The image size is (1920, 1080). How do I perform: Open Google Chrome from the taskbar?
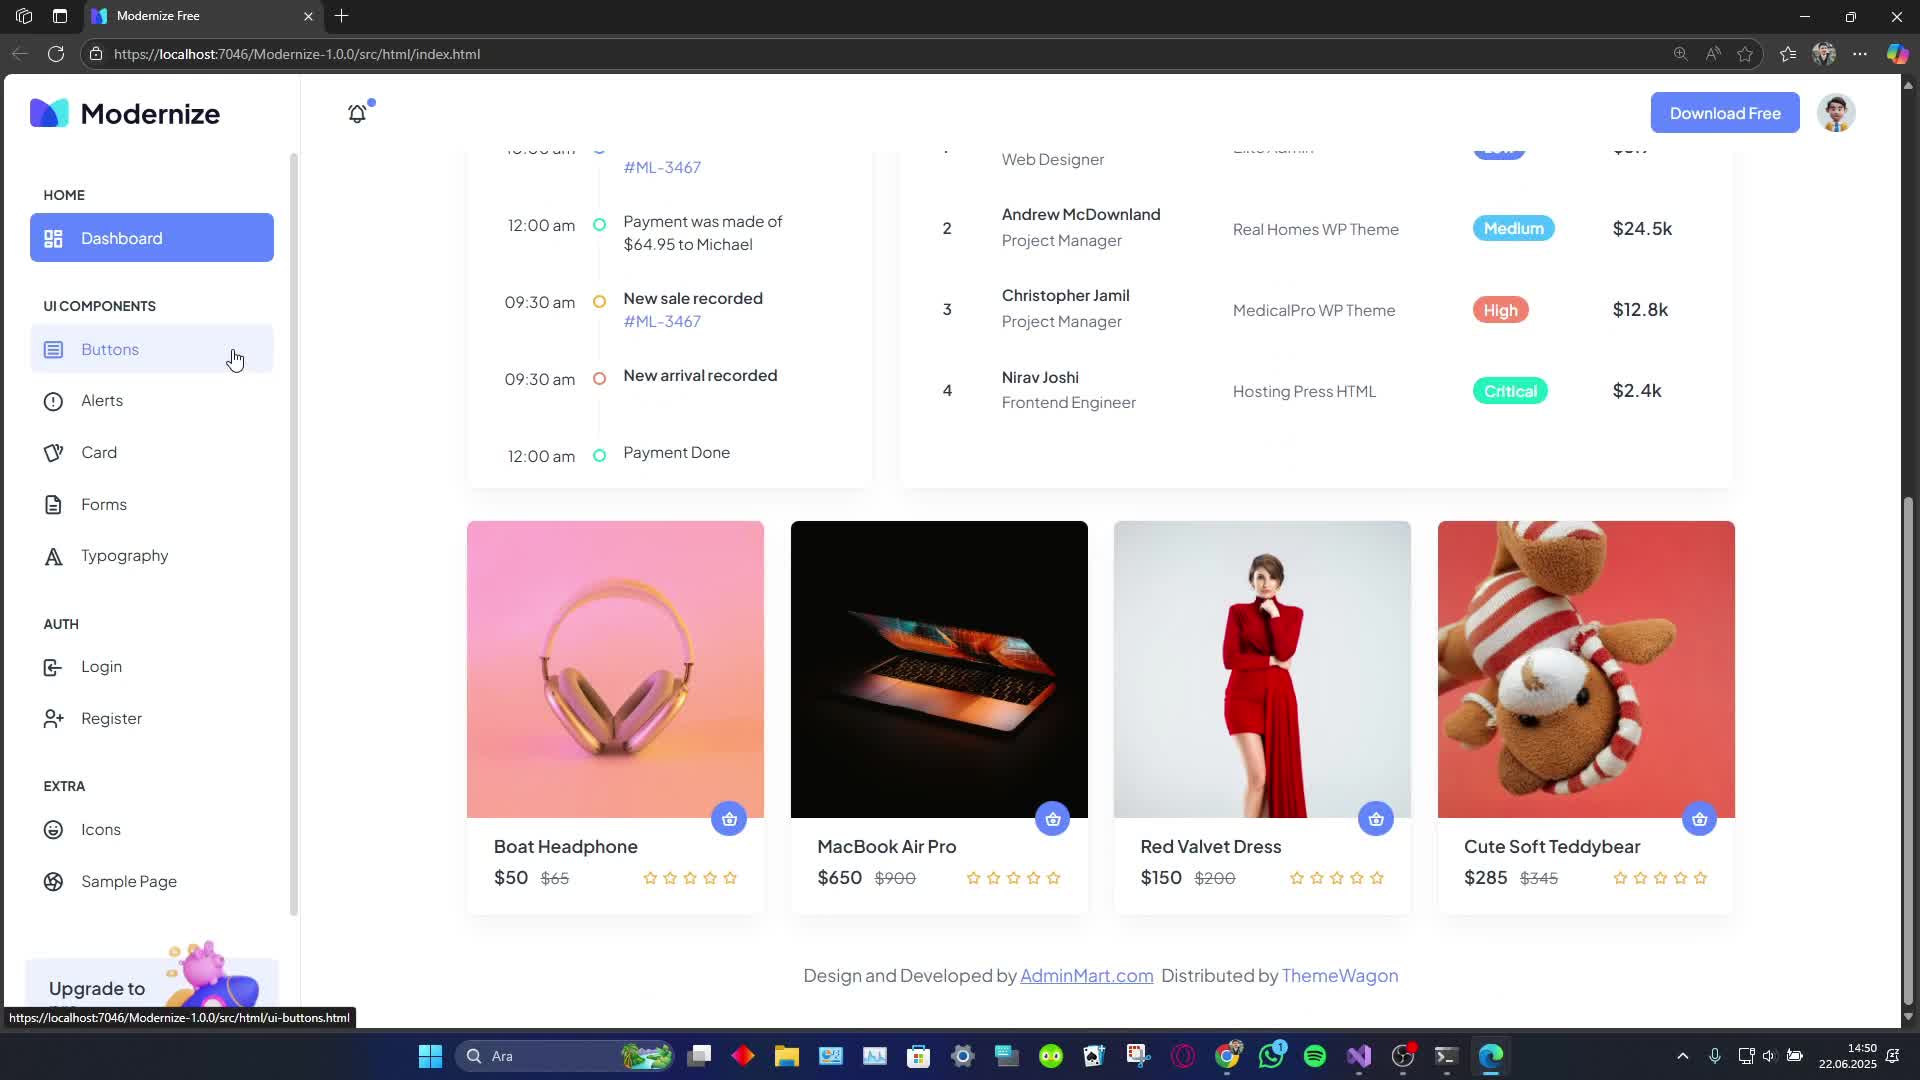1227,1056
